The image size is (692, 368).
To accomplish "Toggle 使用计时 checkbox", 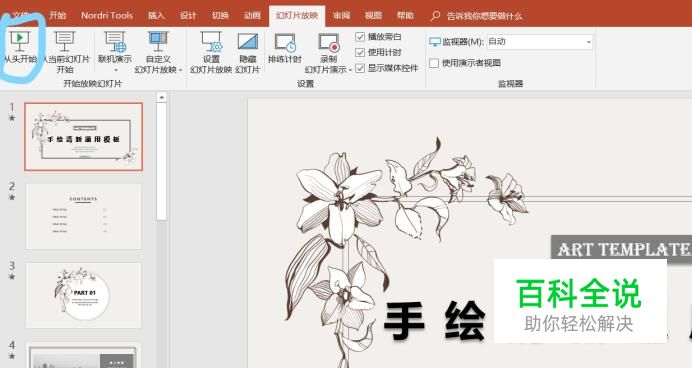I will point(360,53).
